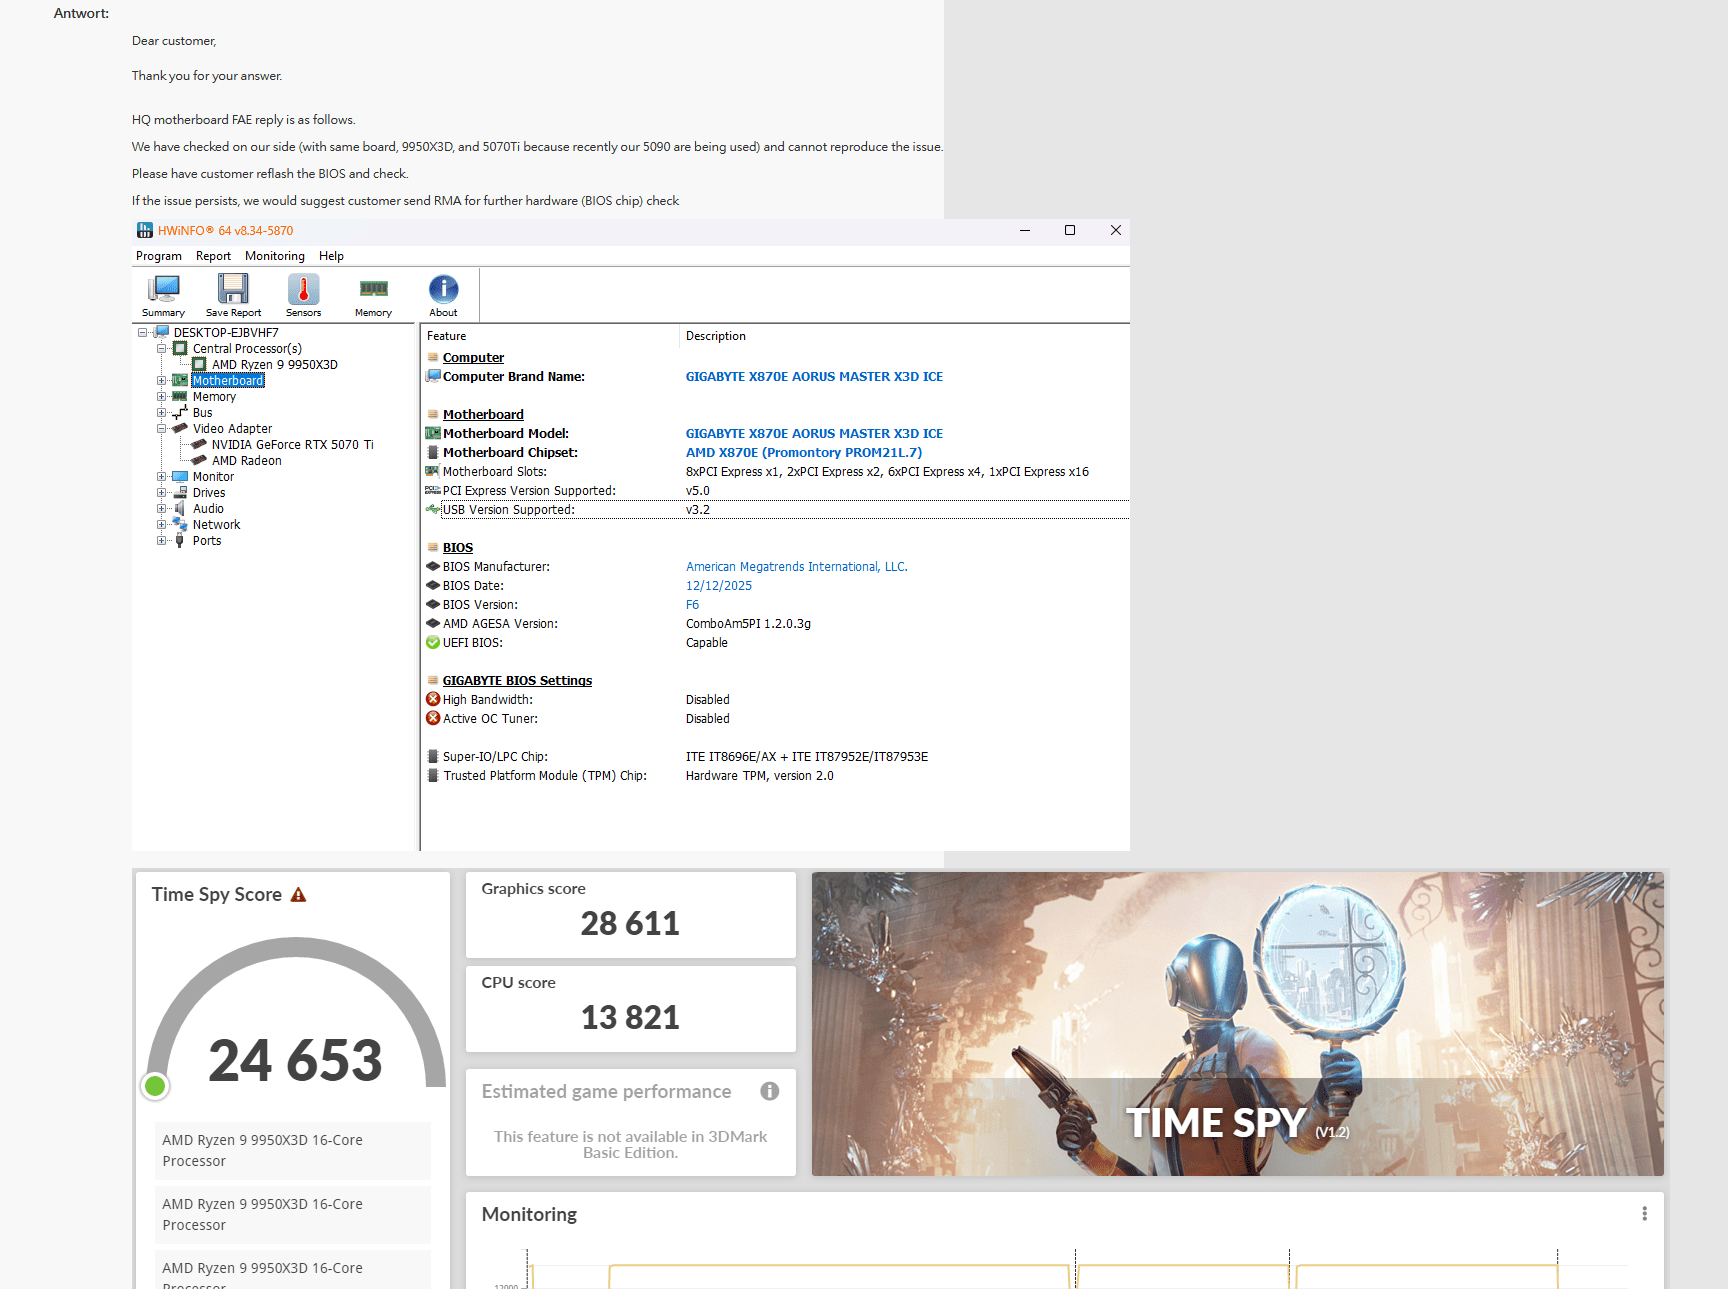Expand the Bus tree node
Viewport: 1728px width, 1289px height.
tap(161, 413)
